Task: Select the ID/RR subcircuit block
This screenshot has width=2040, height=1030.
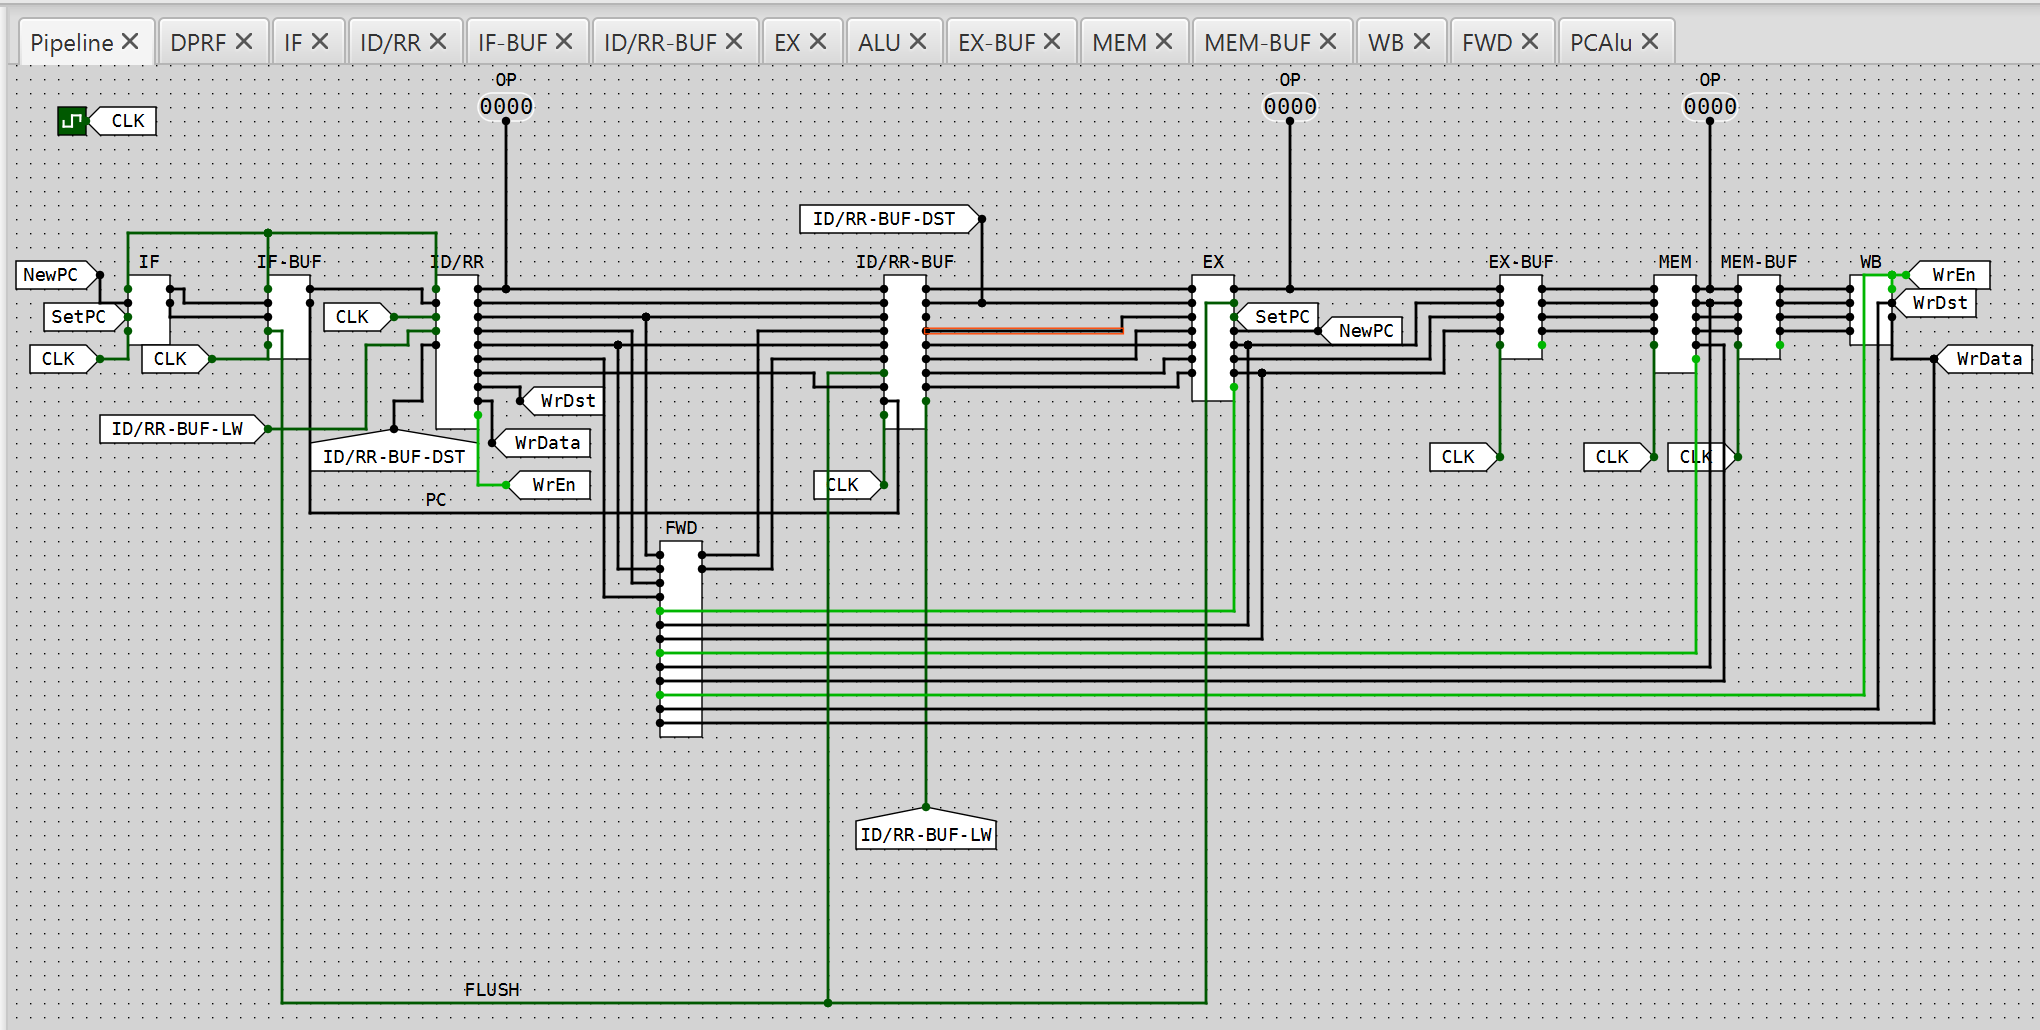Action: [457, 351]
